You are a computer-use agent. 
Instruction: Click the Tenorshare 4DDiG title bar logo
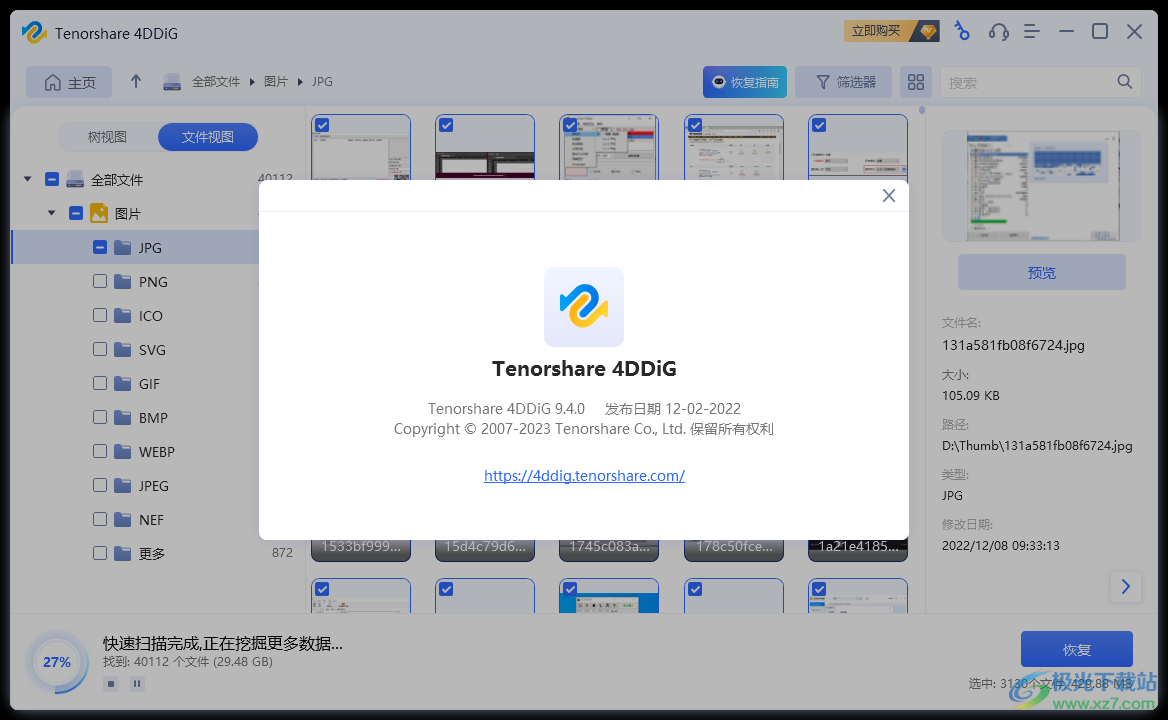point(34,33)
